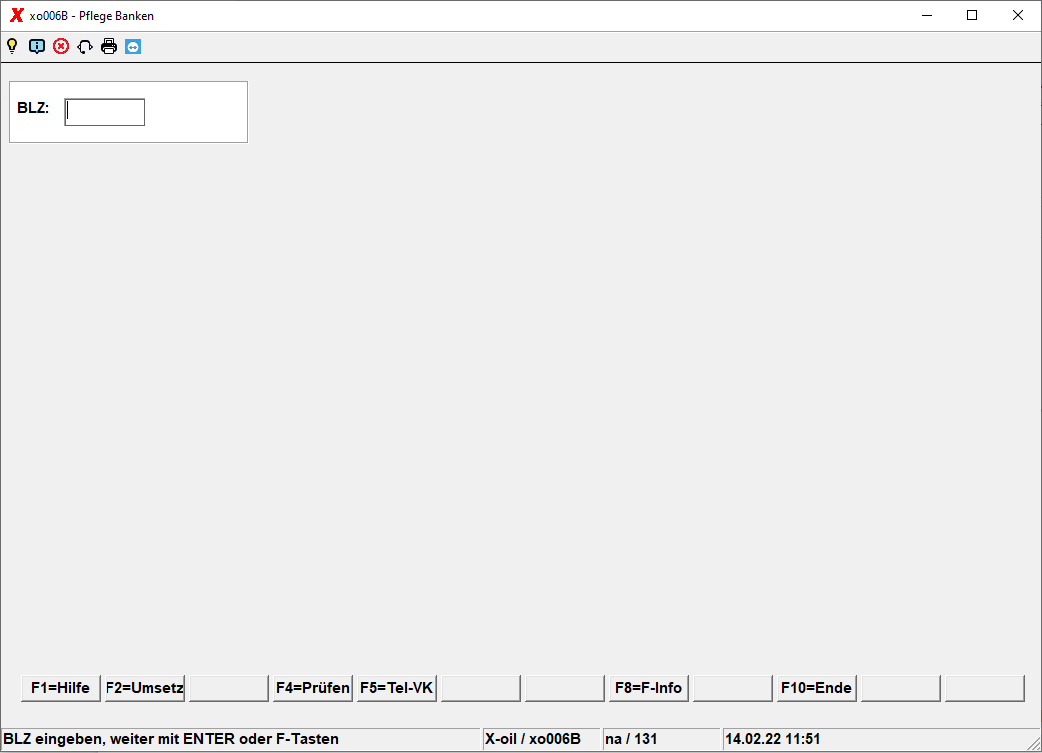This screenshot has height=753, width=1042.
Task: Click window title 'xo006B - Pflege Banken'
Action: pyautogui.click(x=92, y=16)
